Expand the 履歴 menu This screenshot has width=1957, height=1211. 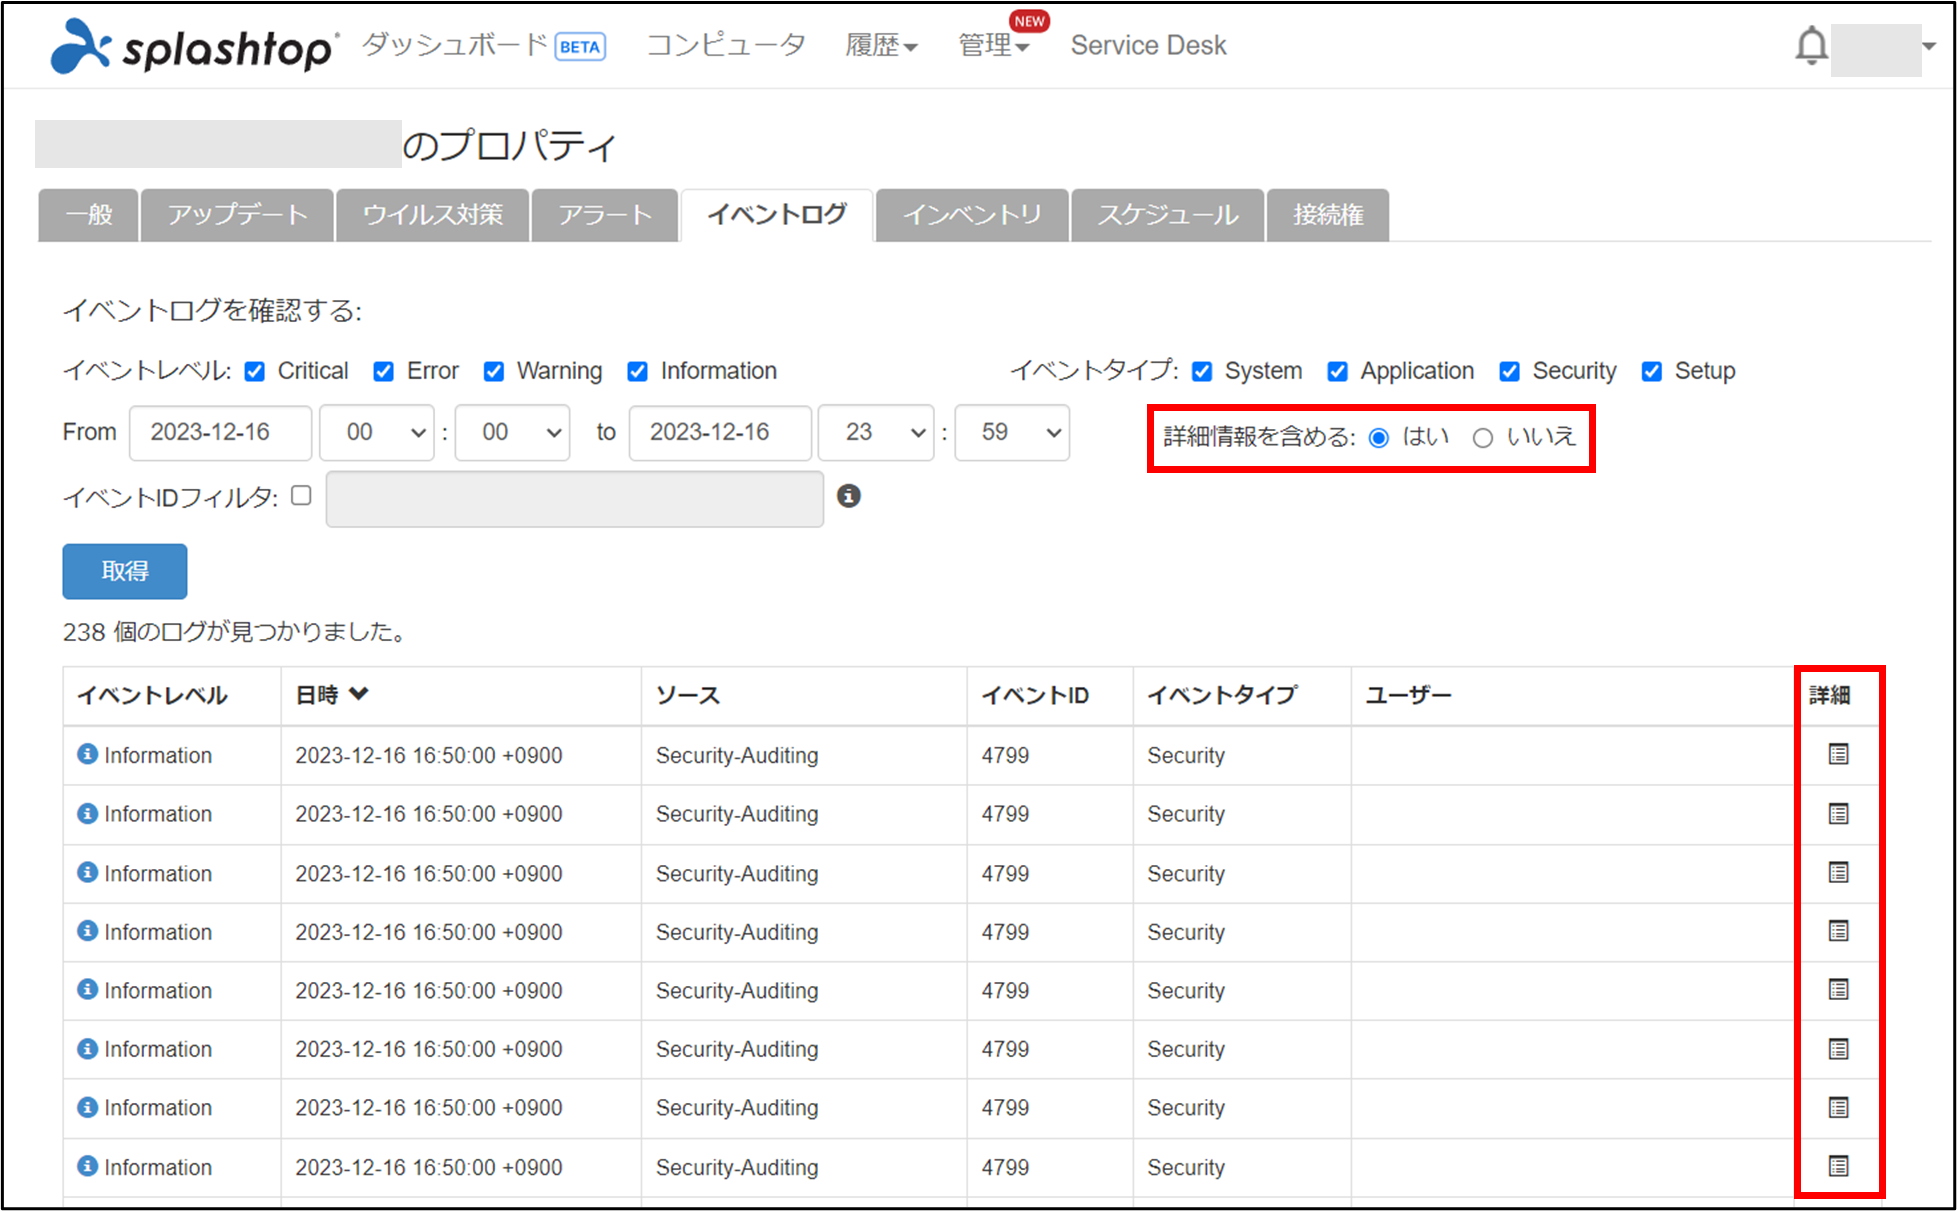click(x=881, y=46)
